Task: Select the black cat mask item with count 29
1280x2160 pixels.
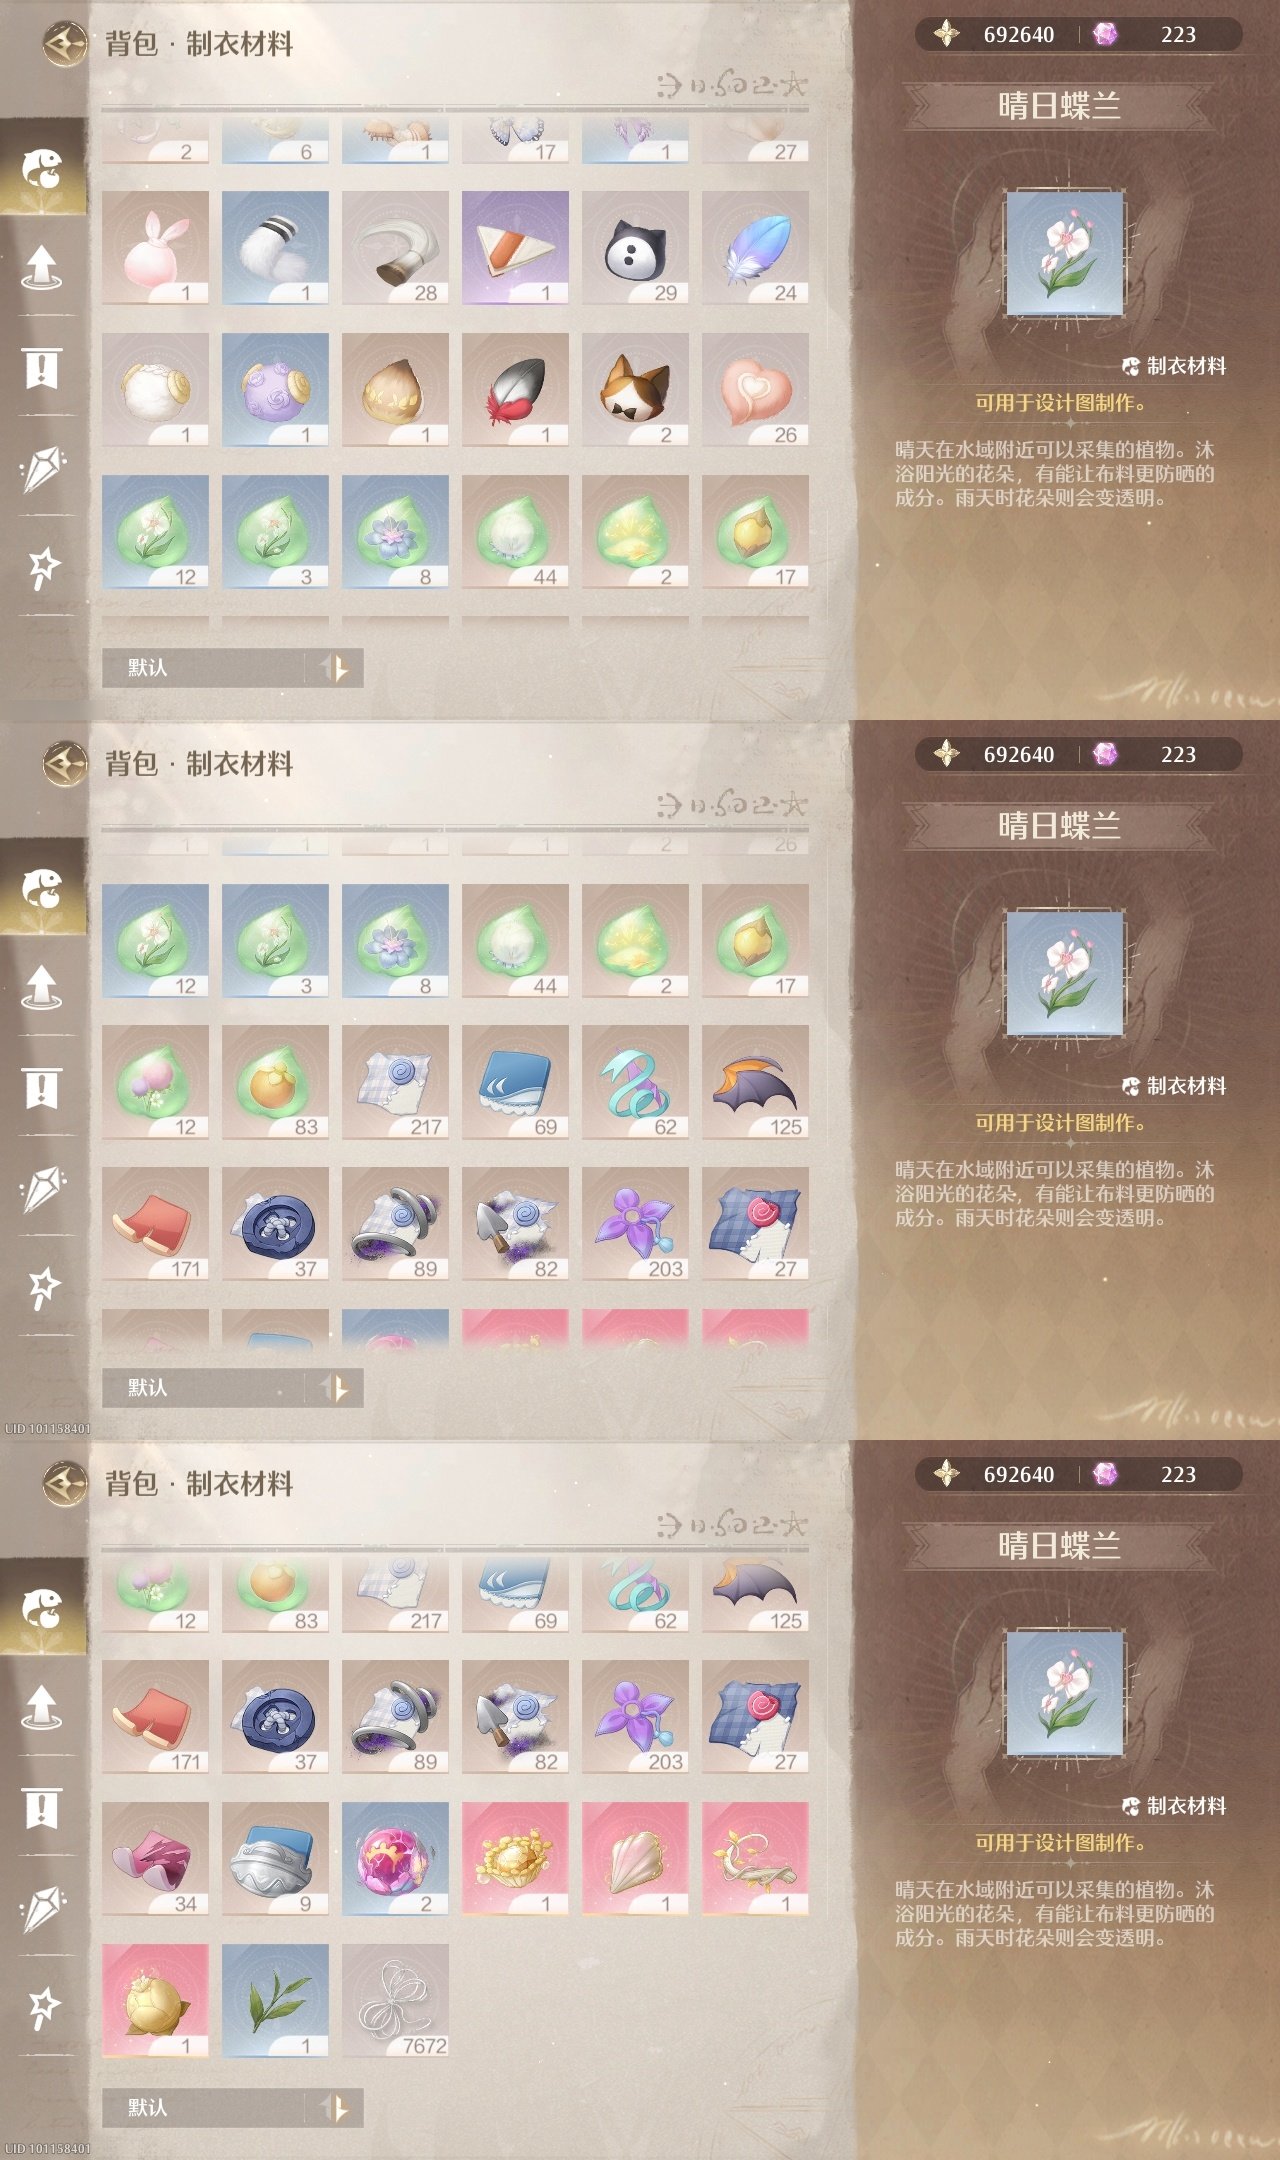Action: coord(635,247)
